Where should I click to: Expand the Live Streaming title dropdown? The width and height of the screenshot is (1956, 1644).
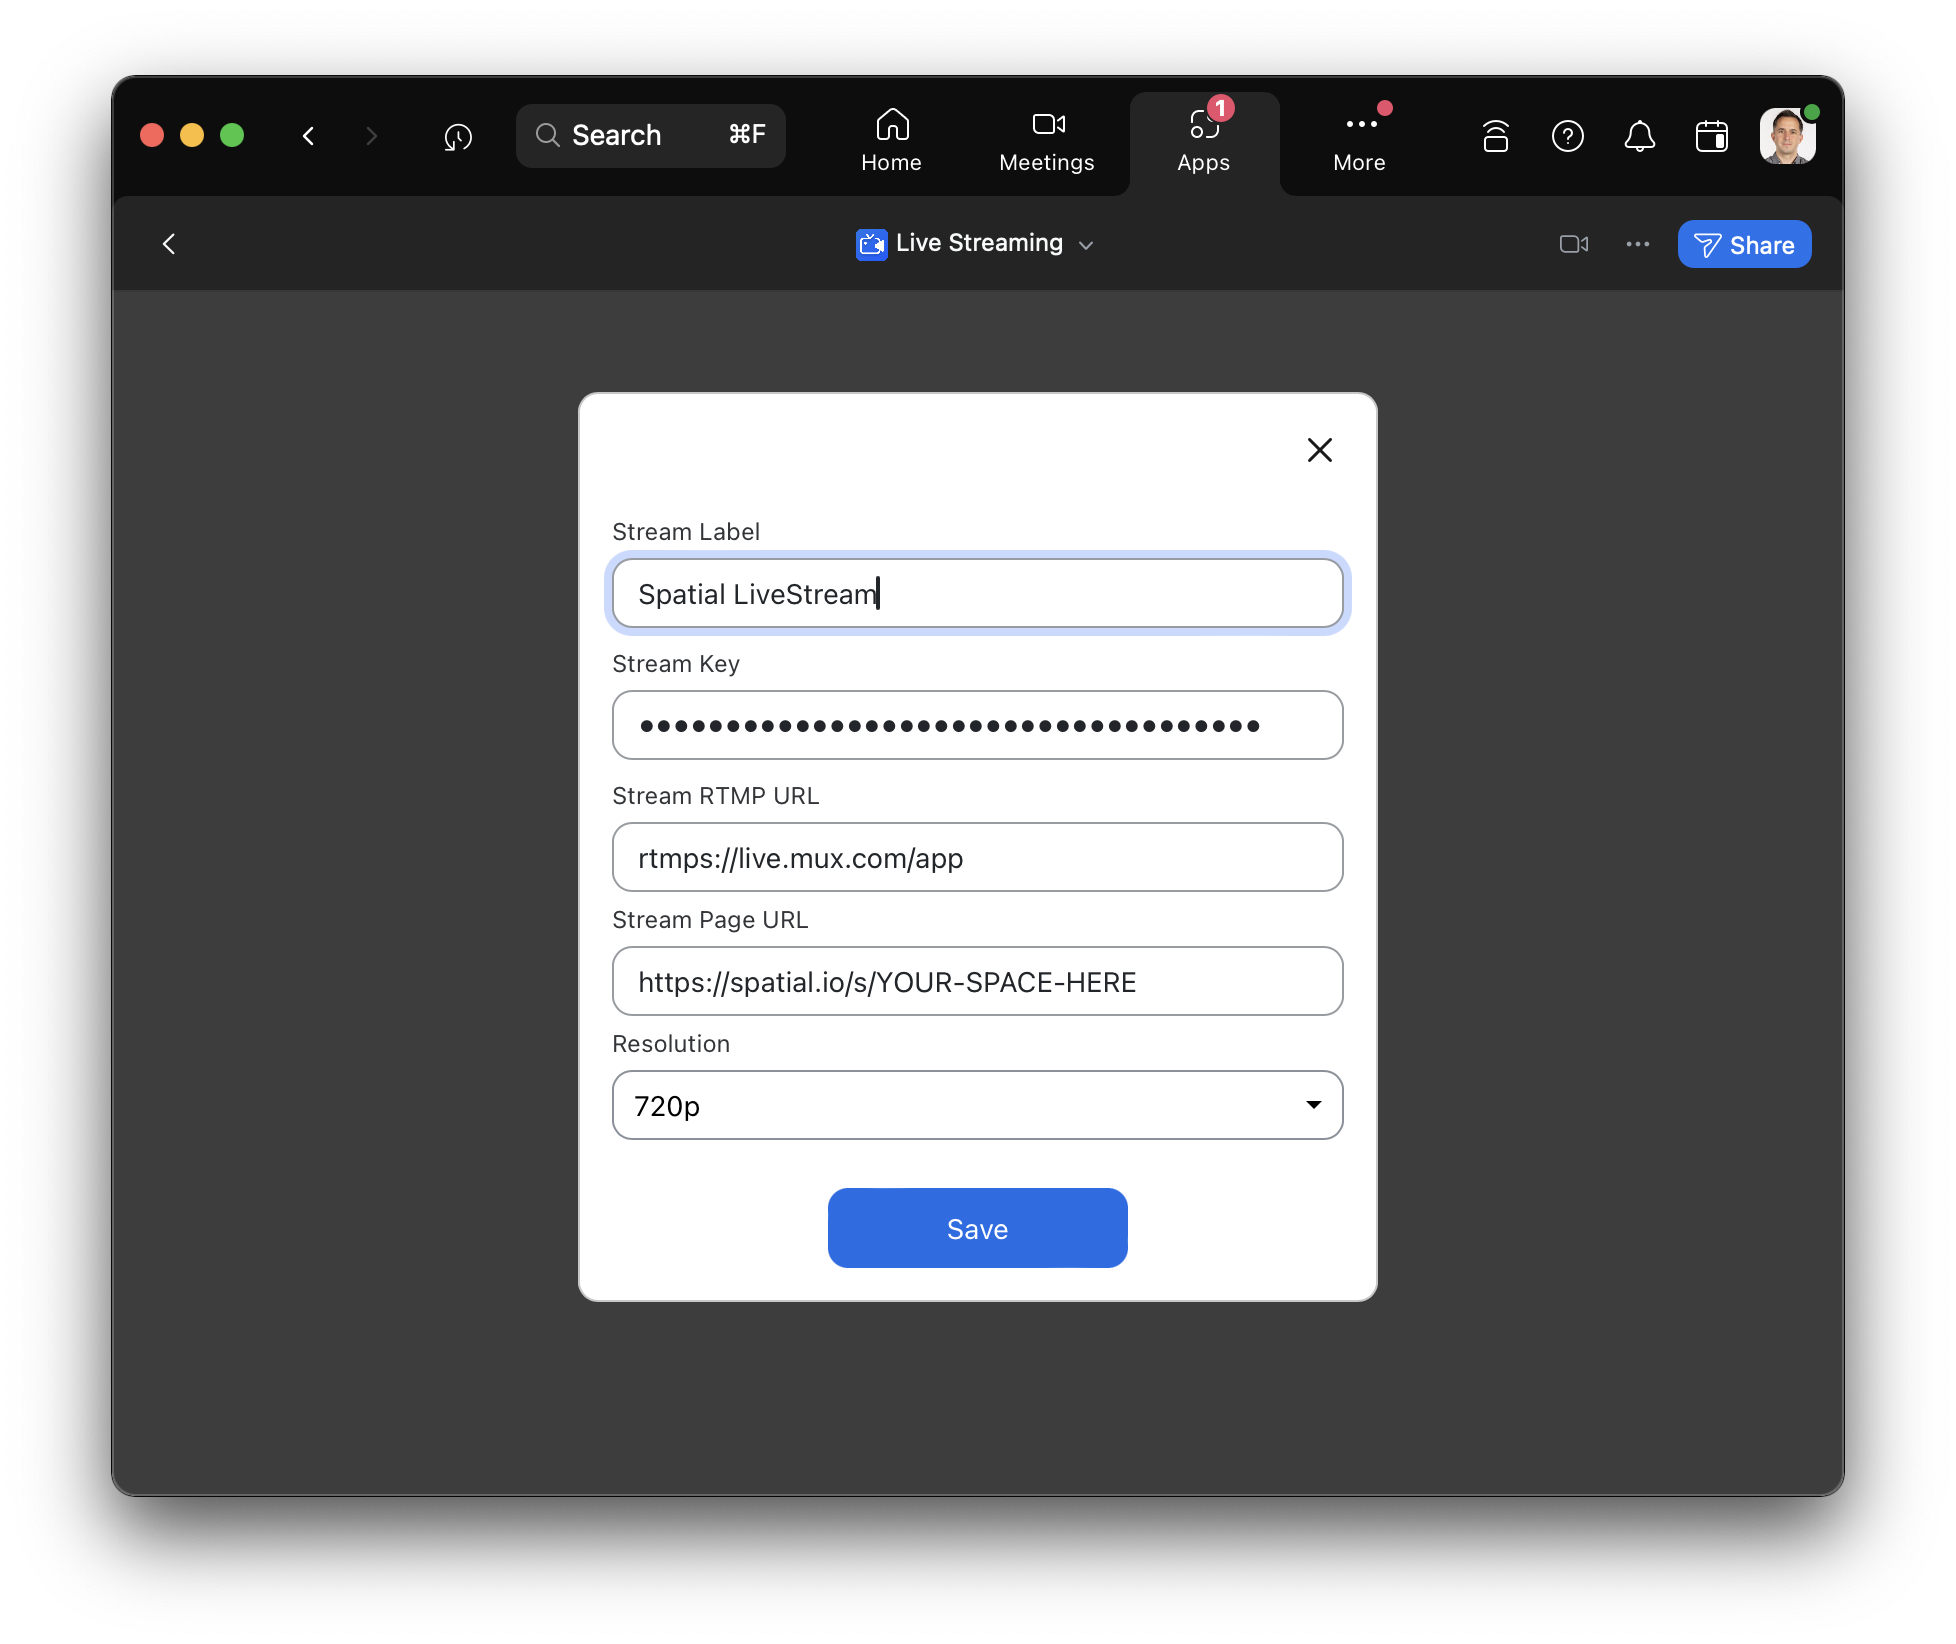pos(1086,245)
